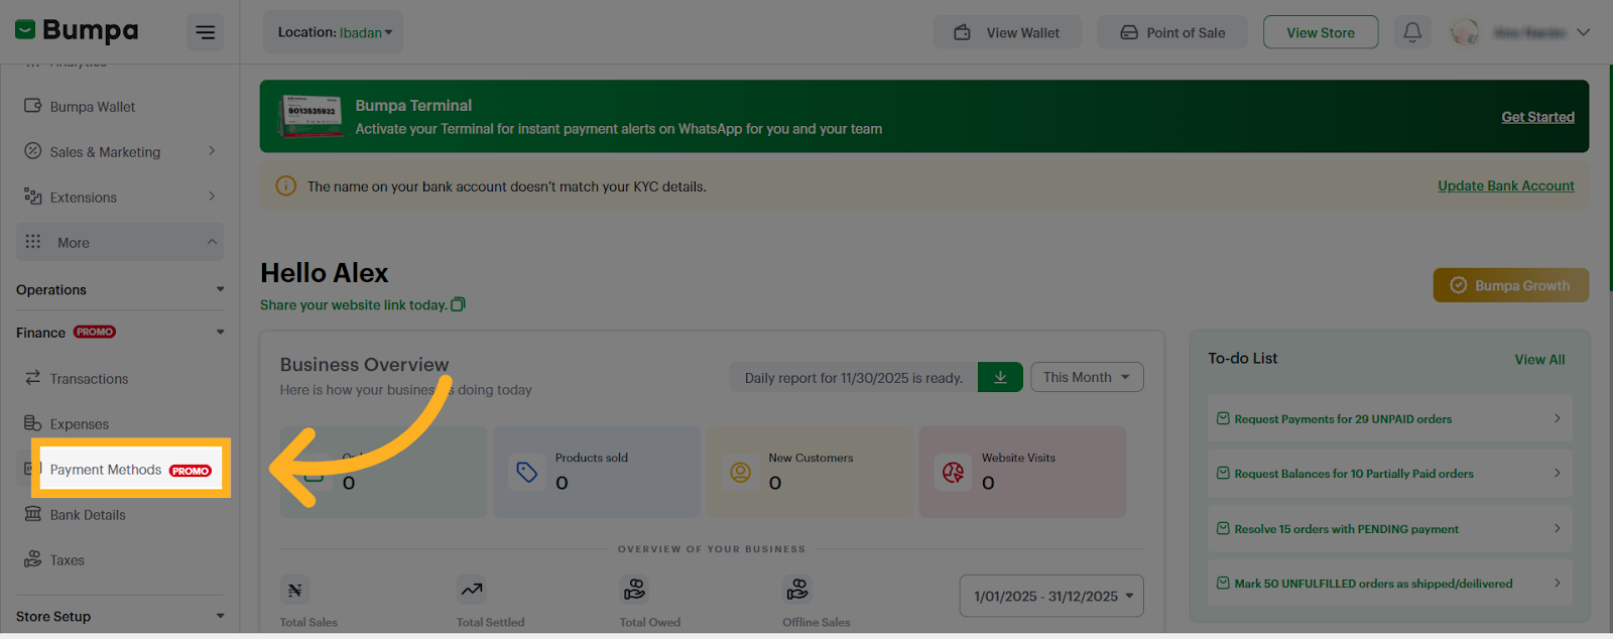Click chevron on UNPAID orders to-do item
This screenshot has height=639, width=1613.
point(1557,418)
